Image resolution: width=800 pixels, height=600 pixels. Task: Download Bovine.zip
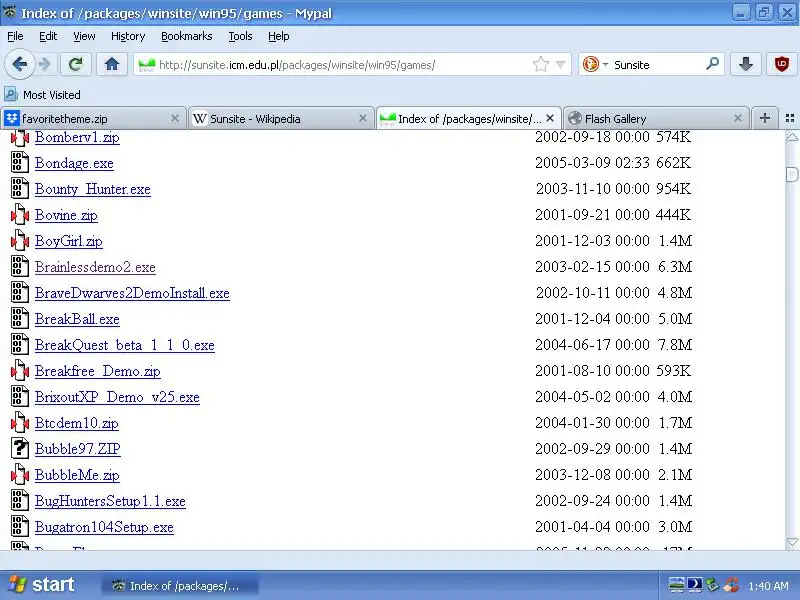coord(66,215)
